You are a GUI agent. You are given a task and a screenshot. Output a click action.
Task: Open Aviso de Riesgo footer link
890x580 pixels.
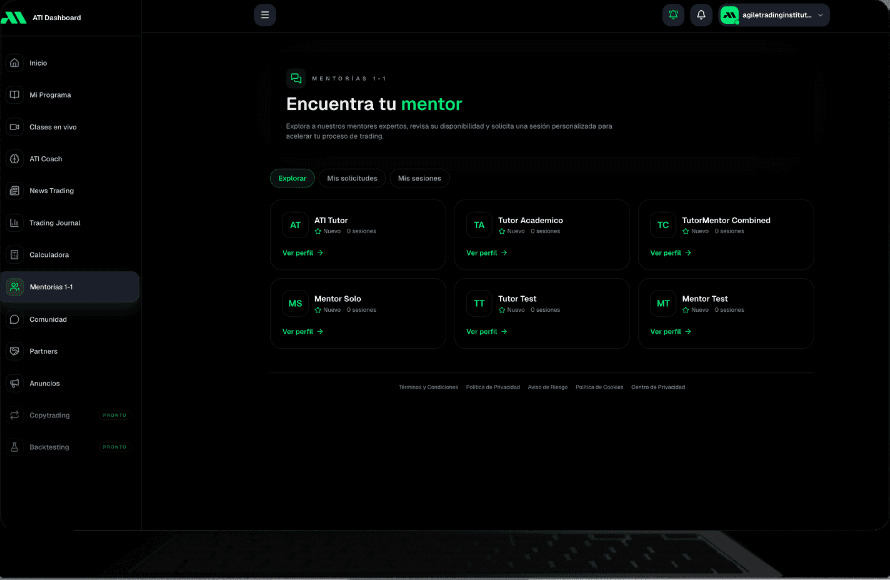click(x=548, y=387)
